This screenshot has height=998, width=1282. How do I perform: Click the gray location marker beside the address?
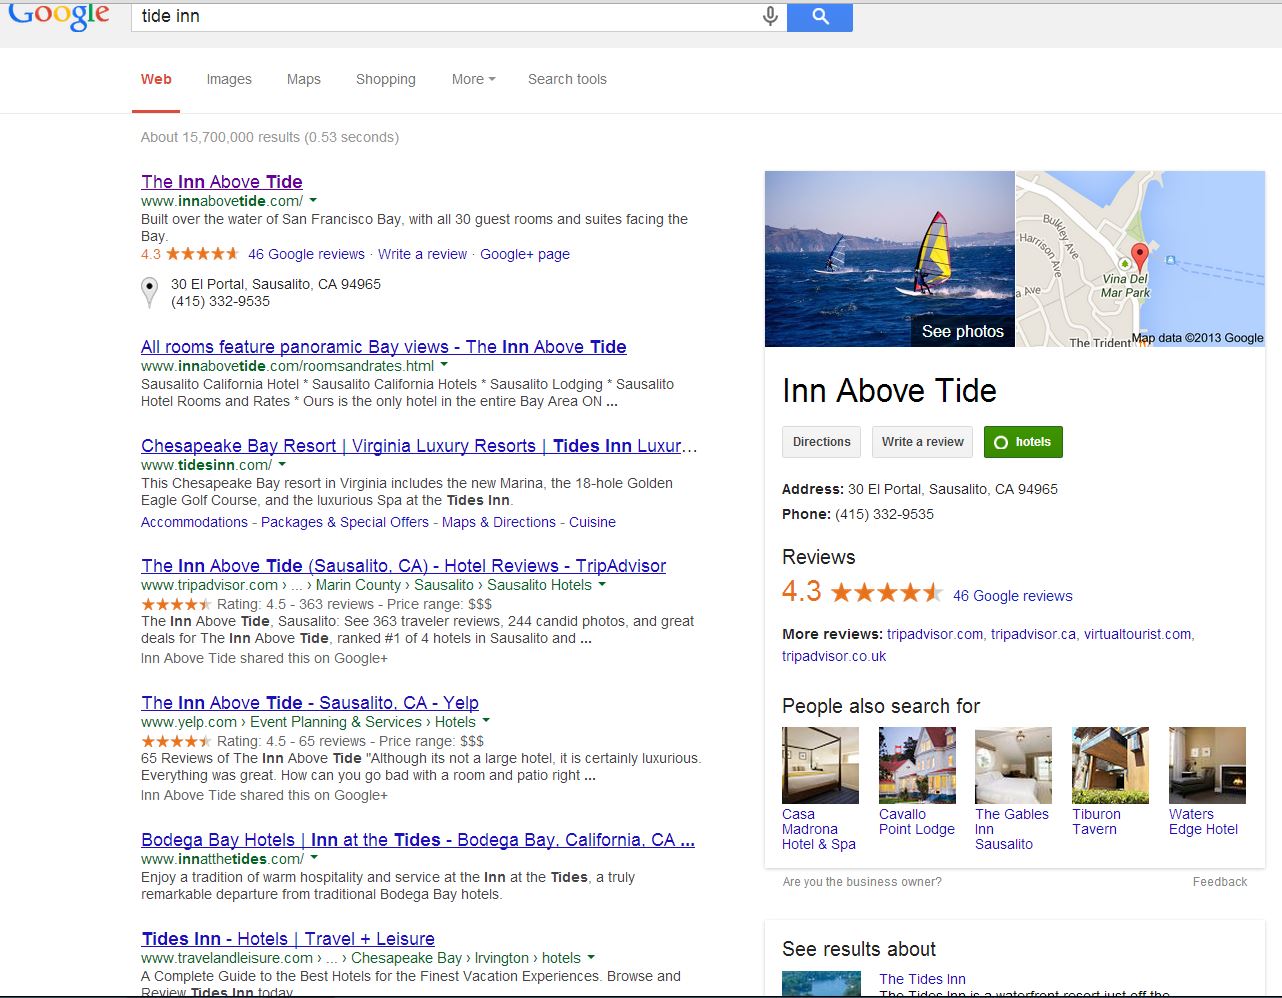[150, 292]
